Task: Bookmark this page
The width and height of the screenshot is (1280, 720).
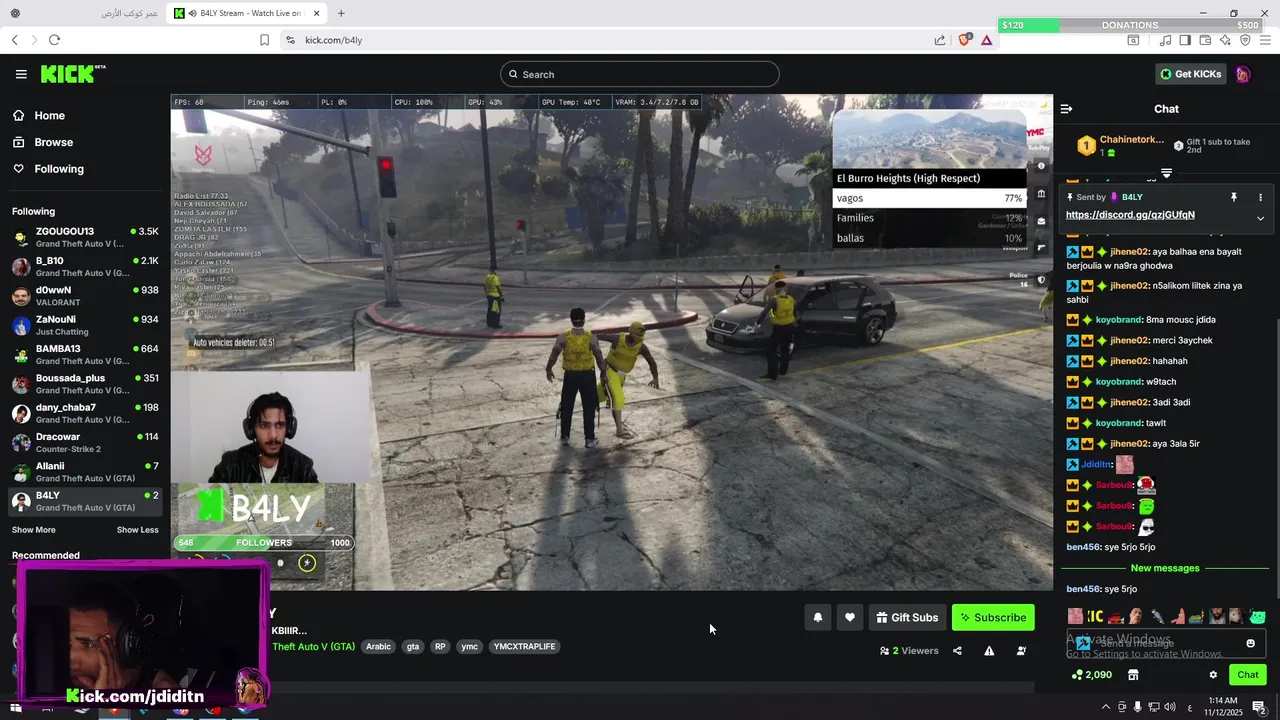Action: click(x=264, y=40)
